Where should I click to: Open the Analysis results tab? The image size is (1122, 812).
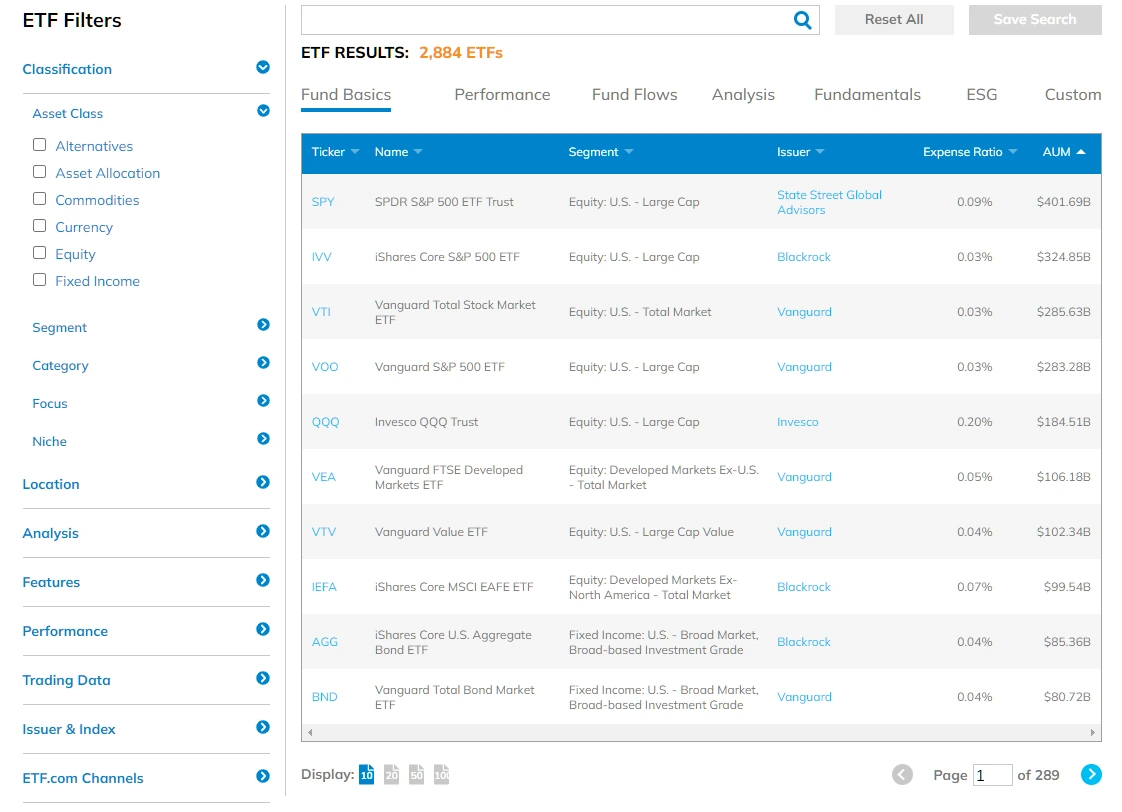click(743, 94)
